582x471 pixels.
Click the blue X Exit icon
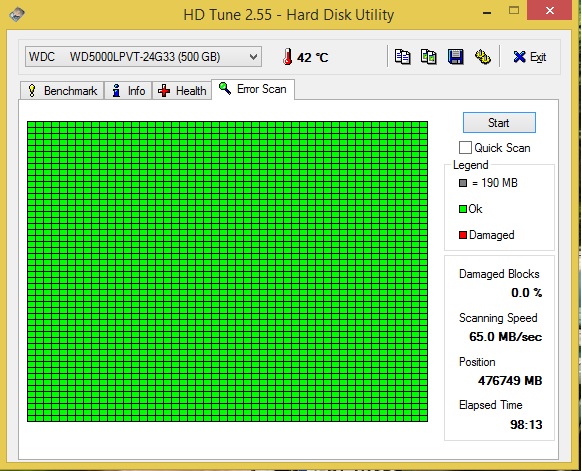click(x=519, y=57)
